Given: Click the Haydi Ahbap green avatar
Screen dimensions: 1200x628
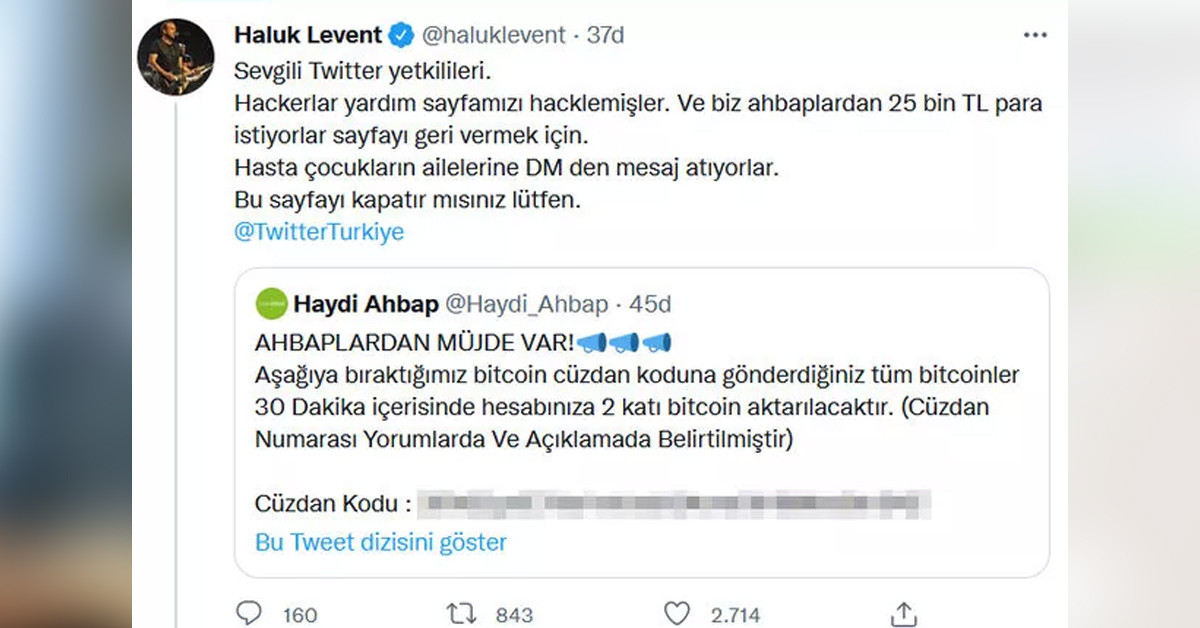Looking at the screenshot, I should coord(270,303).
